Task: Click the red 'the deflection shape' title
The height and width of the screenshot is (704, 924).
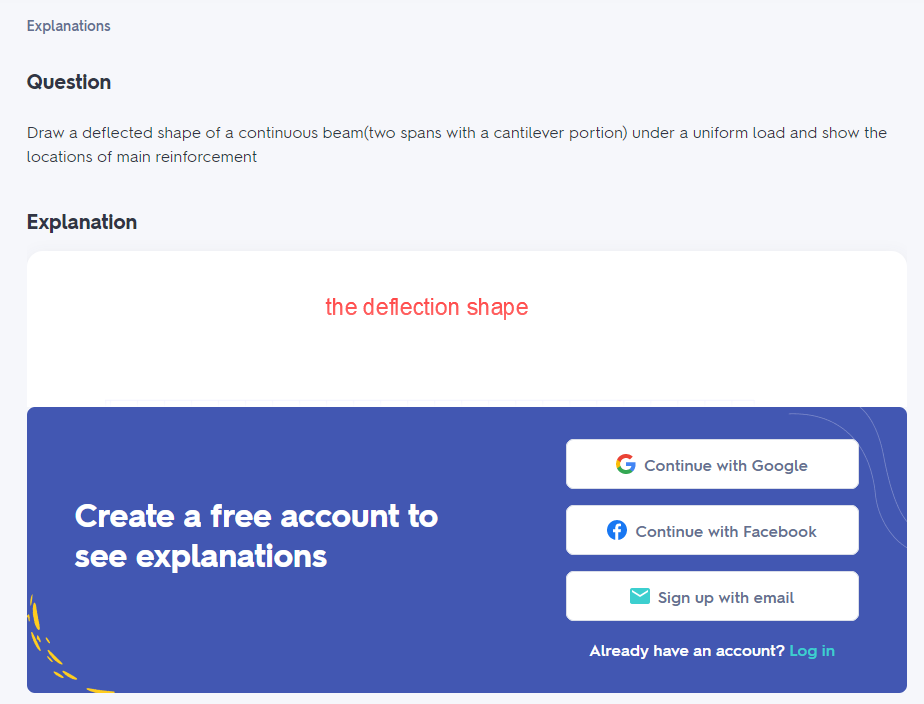Action: tap(427, 307)
